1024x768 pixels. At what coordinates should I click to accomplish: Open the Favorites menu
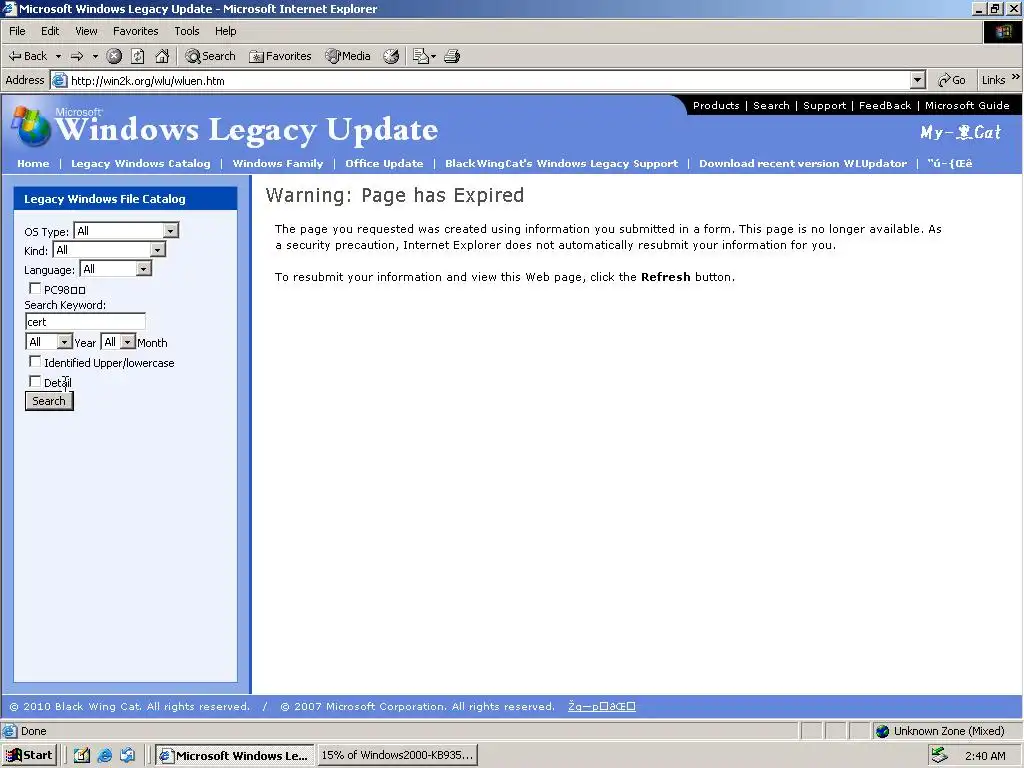(136, 31)
